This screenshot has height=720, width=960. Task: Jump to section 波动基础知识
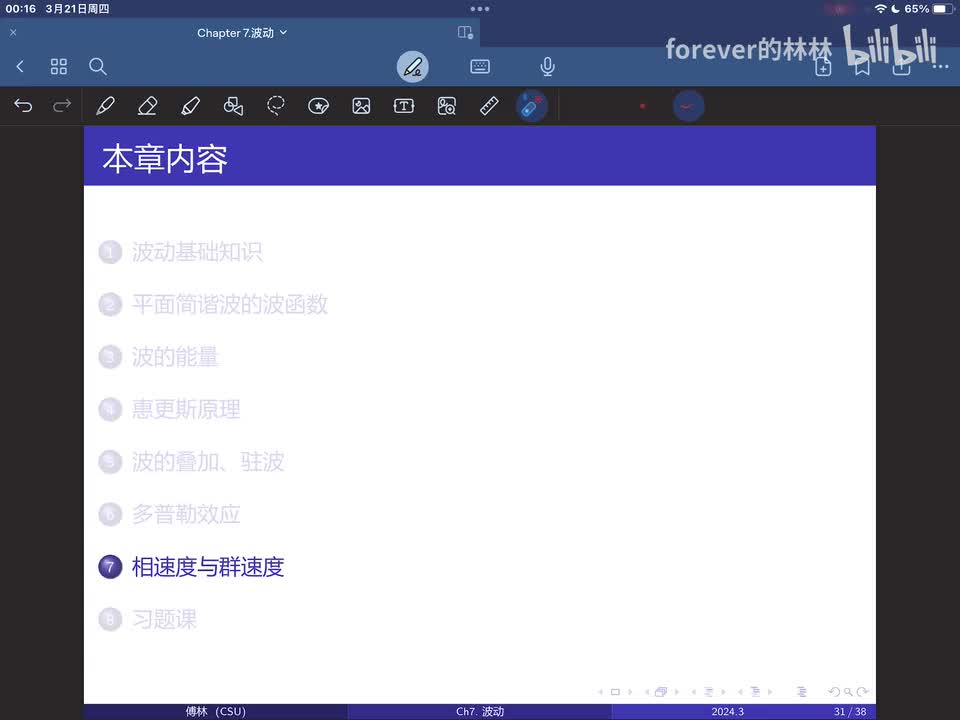coord(197,252)
